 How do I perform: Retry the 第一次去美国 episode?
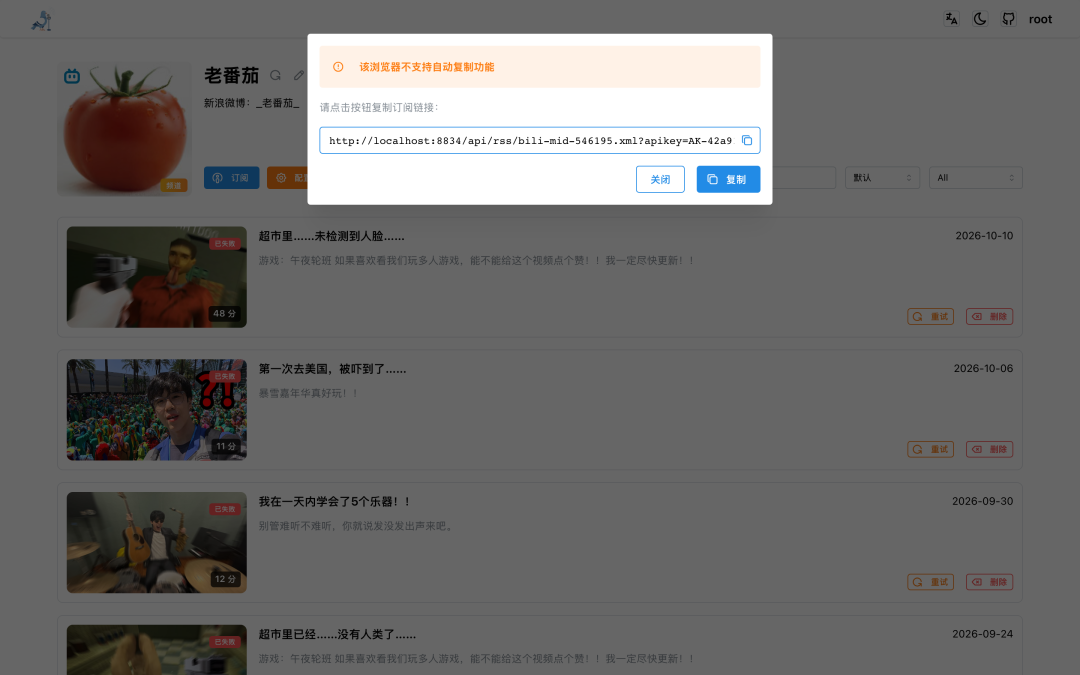pyautogui.click(x=931, y=449)
